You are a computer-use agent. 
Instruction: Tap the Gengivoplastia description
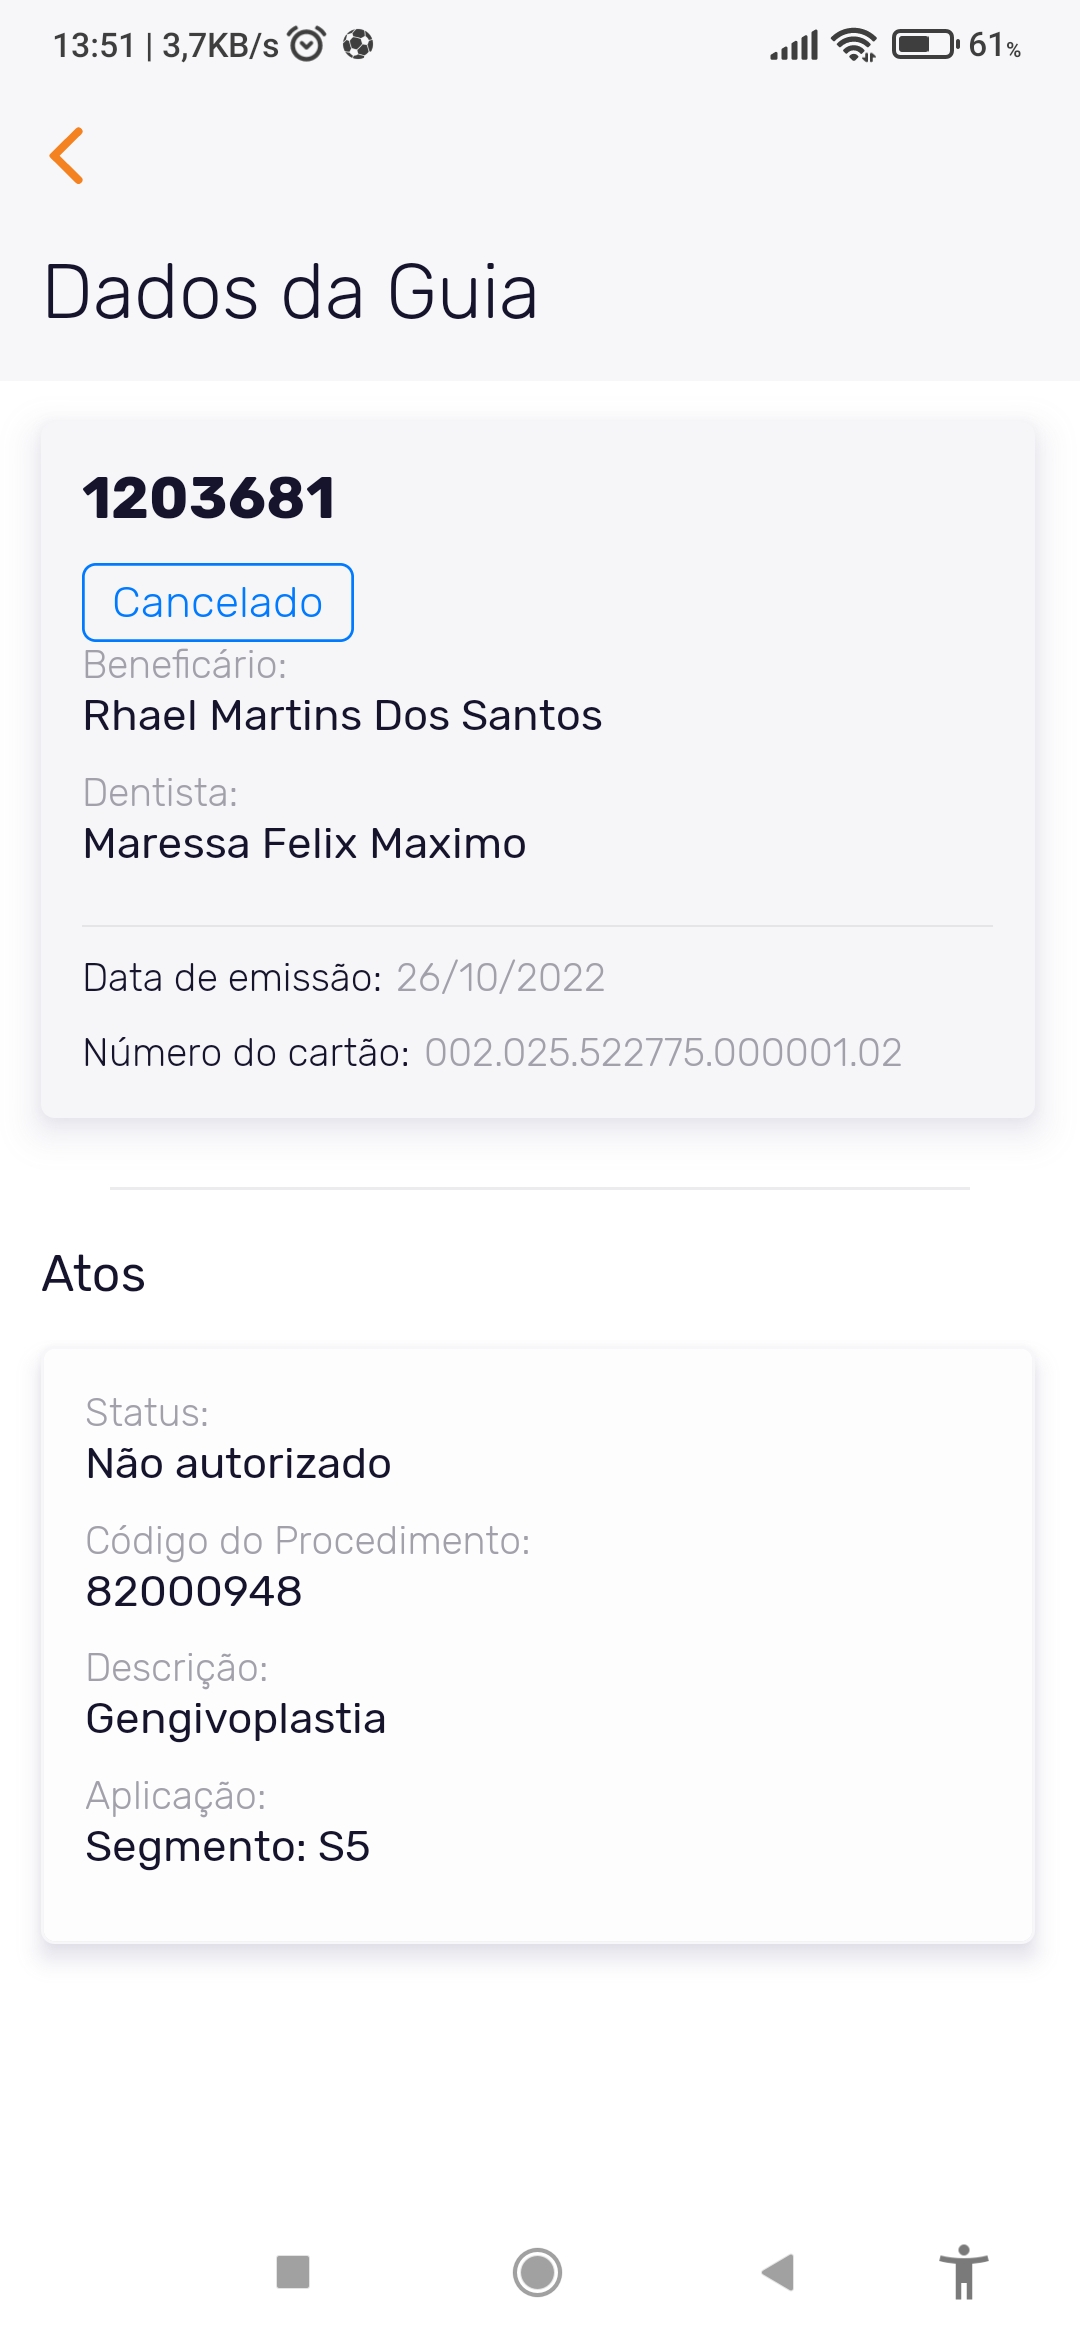(236, 1719)
